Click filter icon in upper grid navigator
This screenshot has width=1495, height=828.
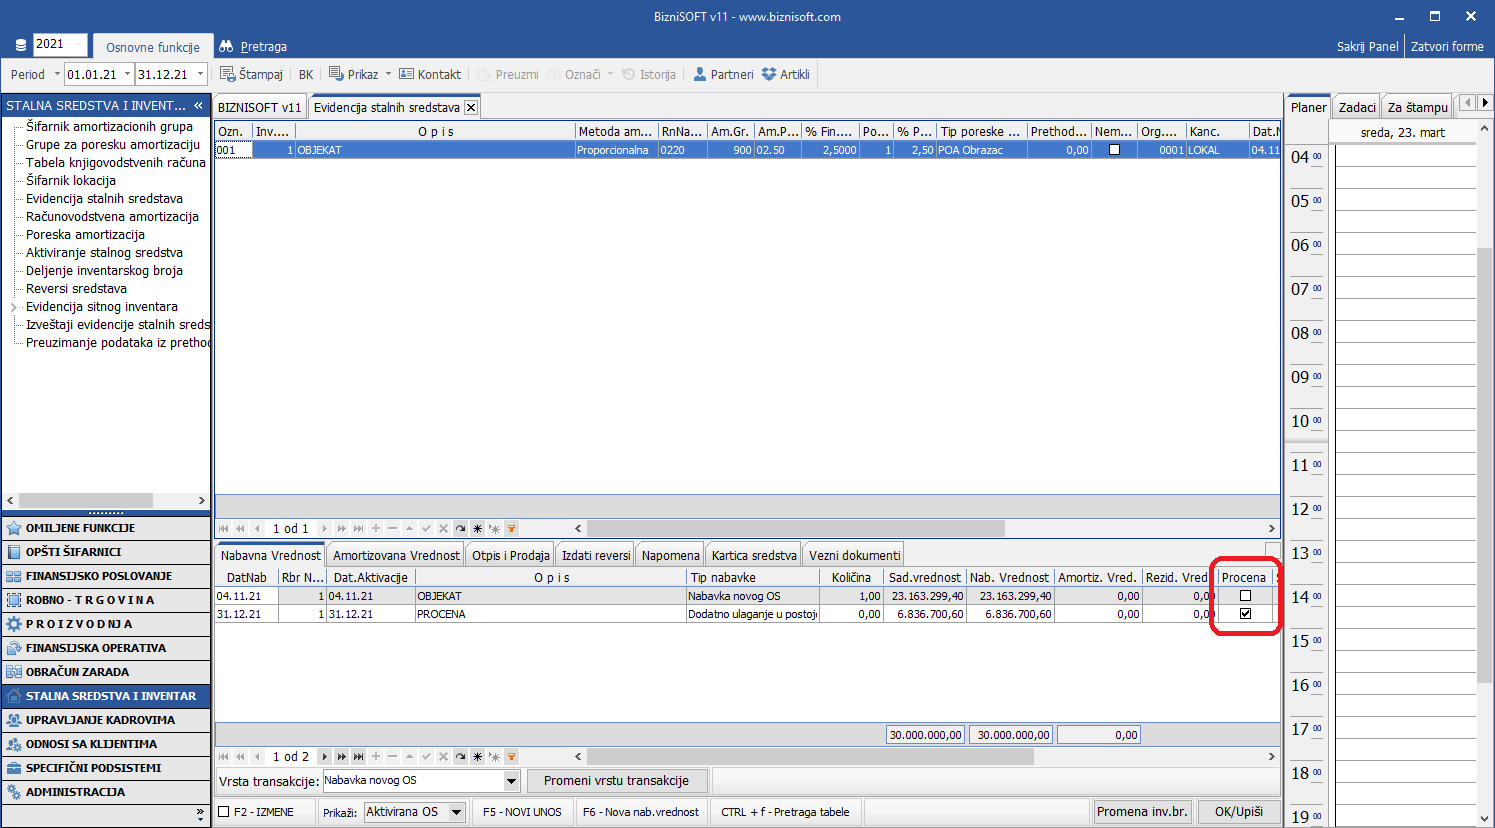(511, 529)
